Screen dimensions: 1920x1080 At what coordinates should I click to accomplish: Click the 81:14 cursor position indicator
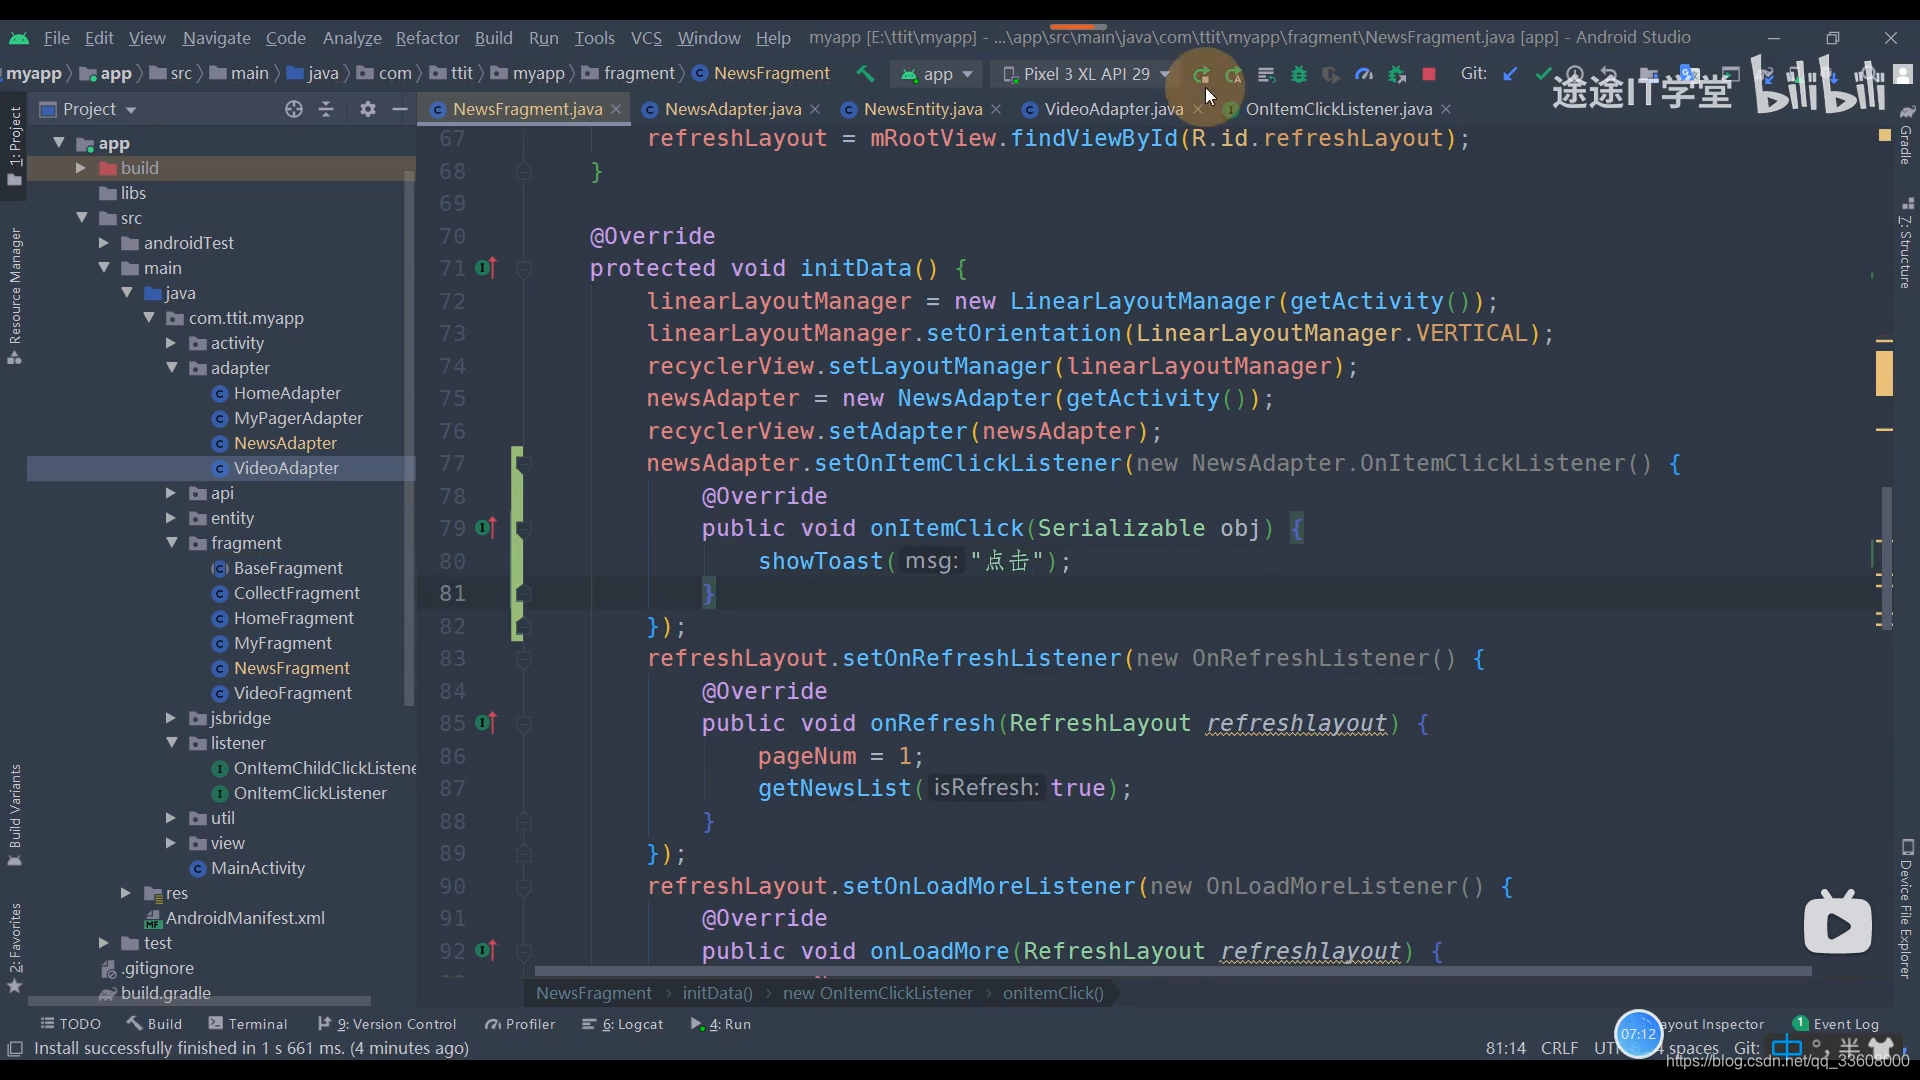click(1505, 1048)
